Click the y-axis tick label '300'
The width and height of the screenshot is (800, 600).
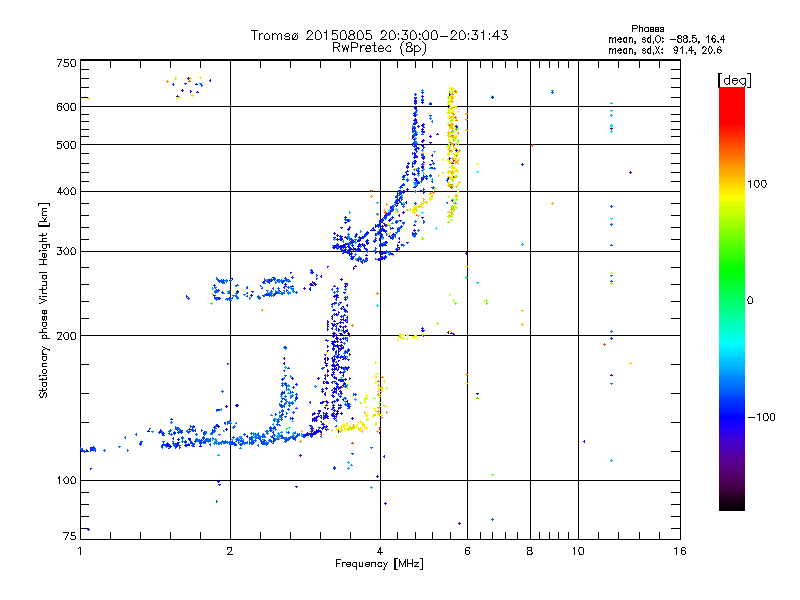pyautogui.click(x=66, y=252)
